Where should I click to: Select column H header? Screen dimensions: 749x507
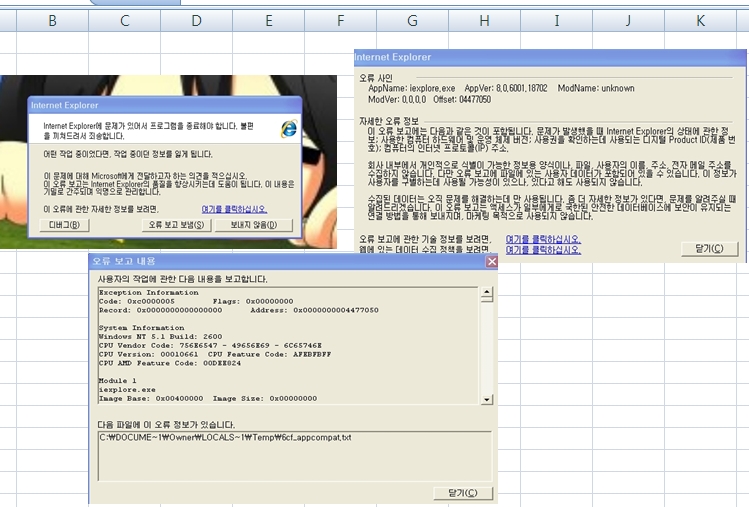coord(484,21)
